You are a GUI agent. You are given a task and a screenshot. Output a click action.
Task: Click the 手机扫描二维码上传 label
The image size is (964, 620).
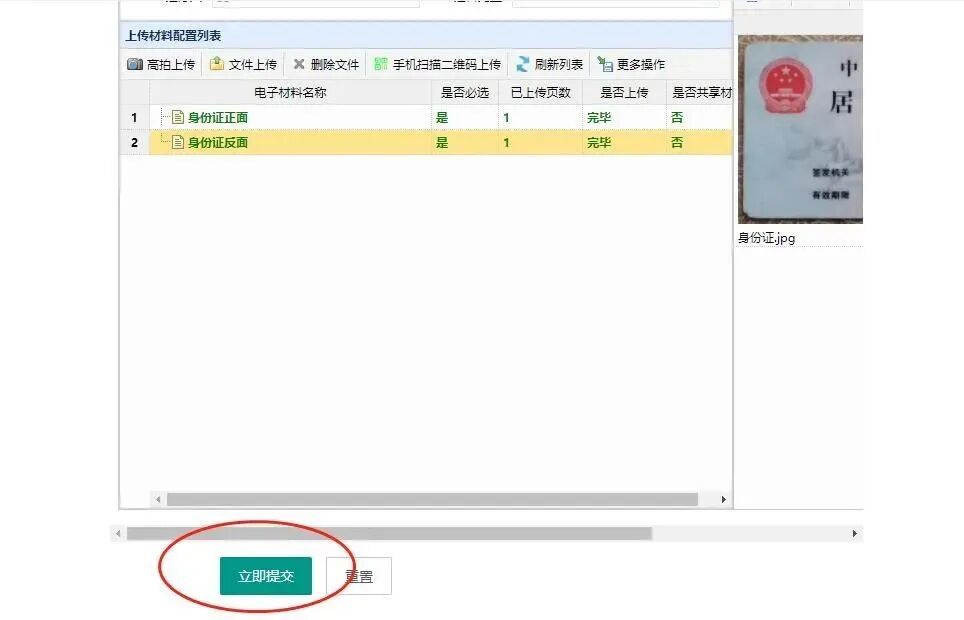tap(446, 65)
